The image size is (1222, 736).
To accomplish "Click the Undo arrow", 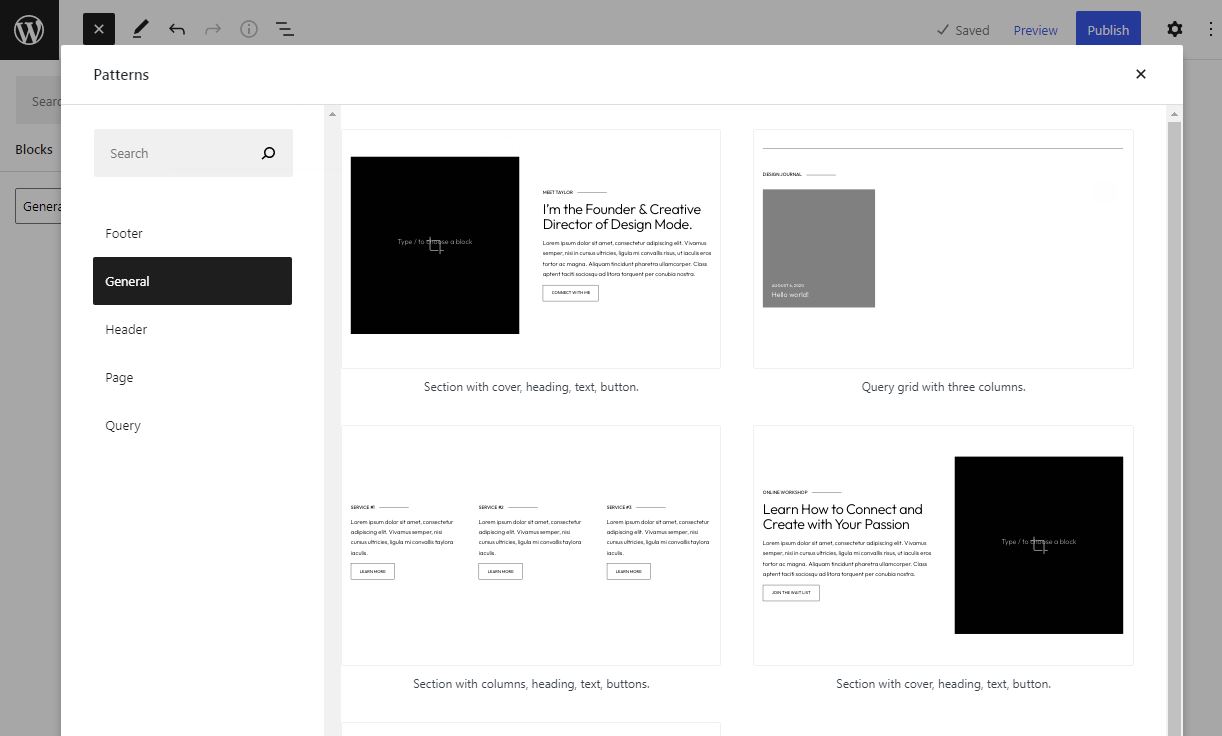I will (x=177, y=30).
